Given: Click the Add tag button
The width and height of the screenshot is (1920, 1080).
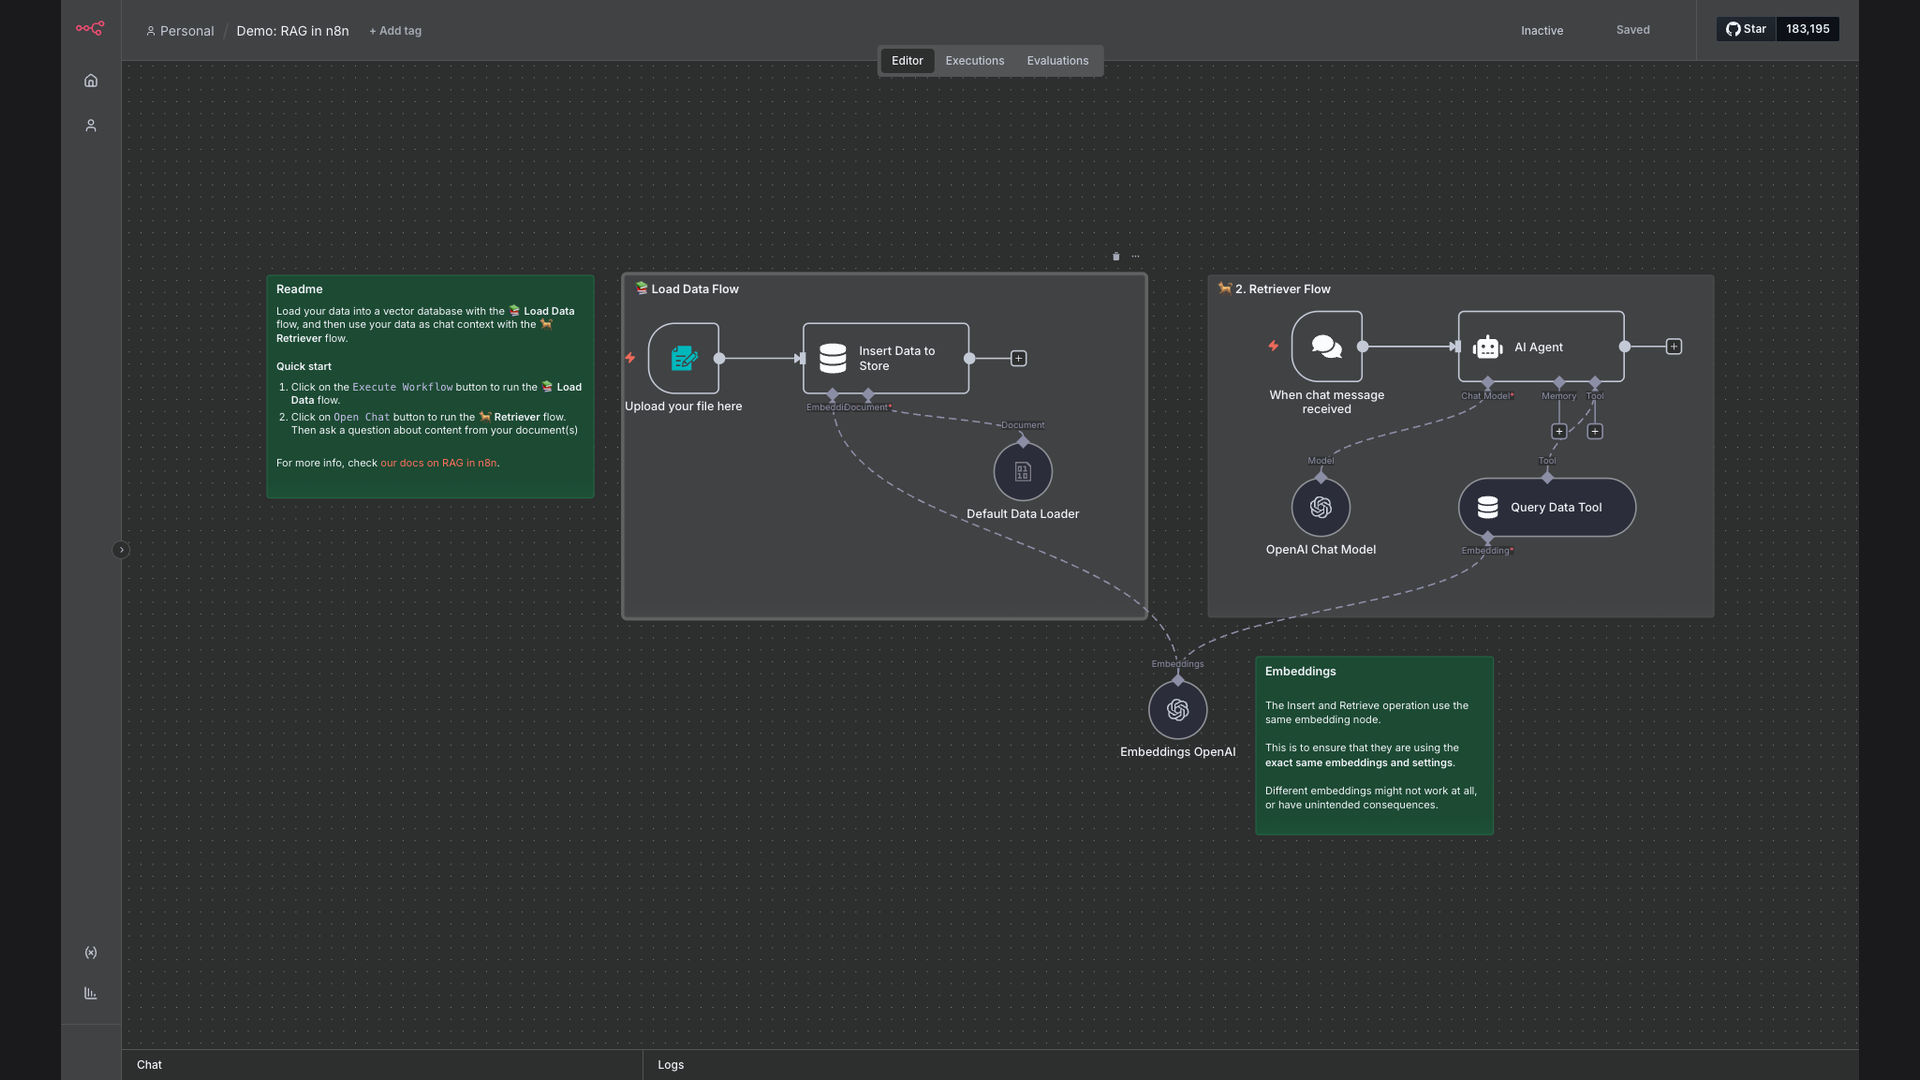Looking at the screenshot, I should tap(396, 31).
